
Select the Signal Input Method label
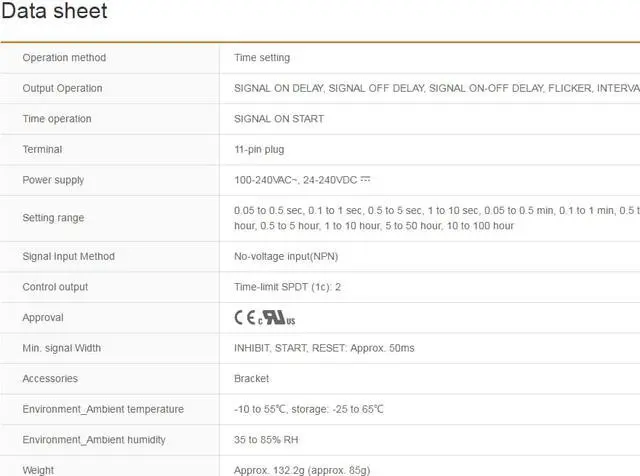point(68,256)
